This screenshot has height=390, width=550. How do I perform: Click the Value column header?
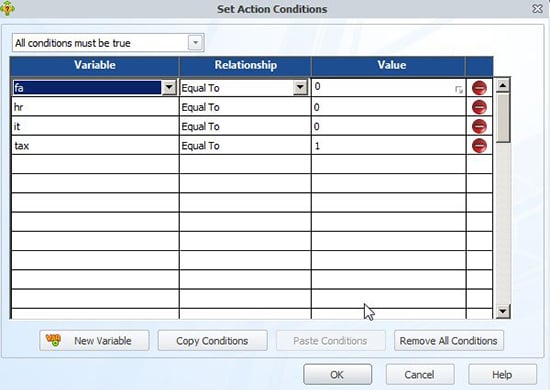point(388,66)
